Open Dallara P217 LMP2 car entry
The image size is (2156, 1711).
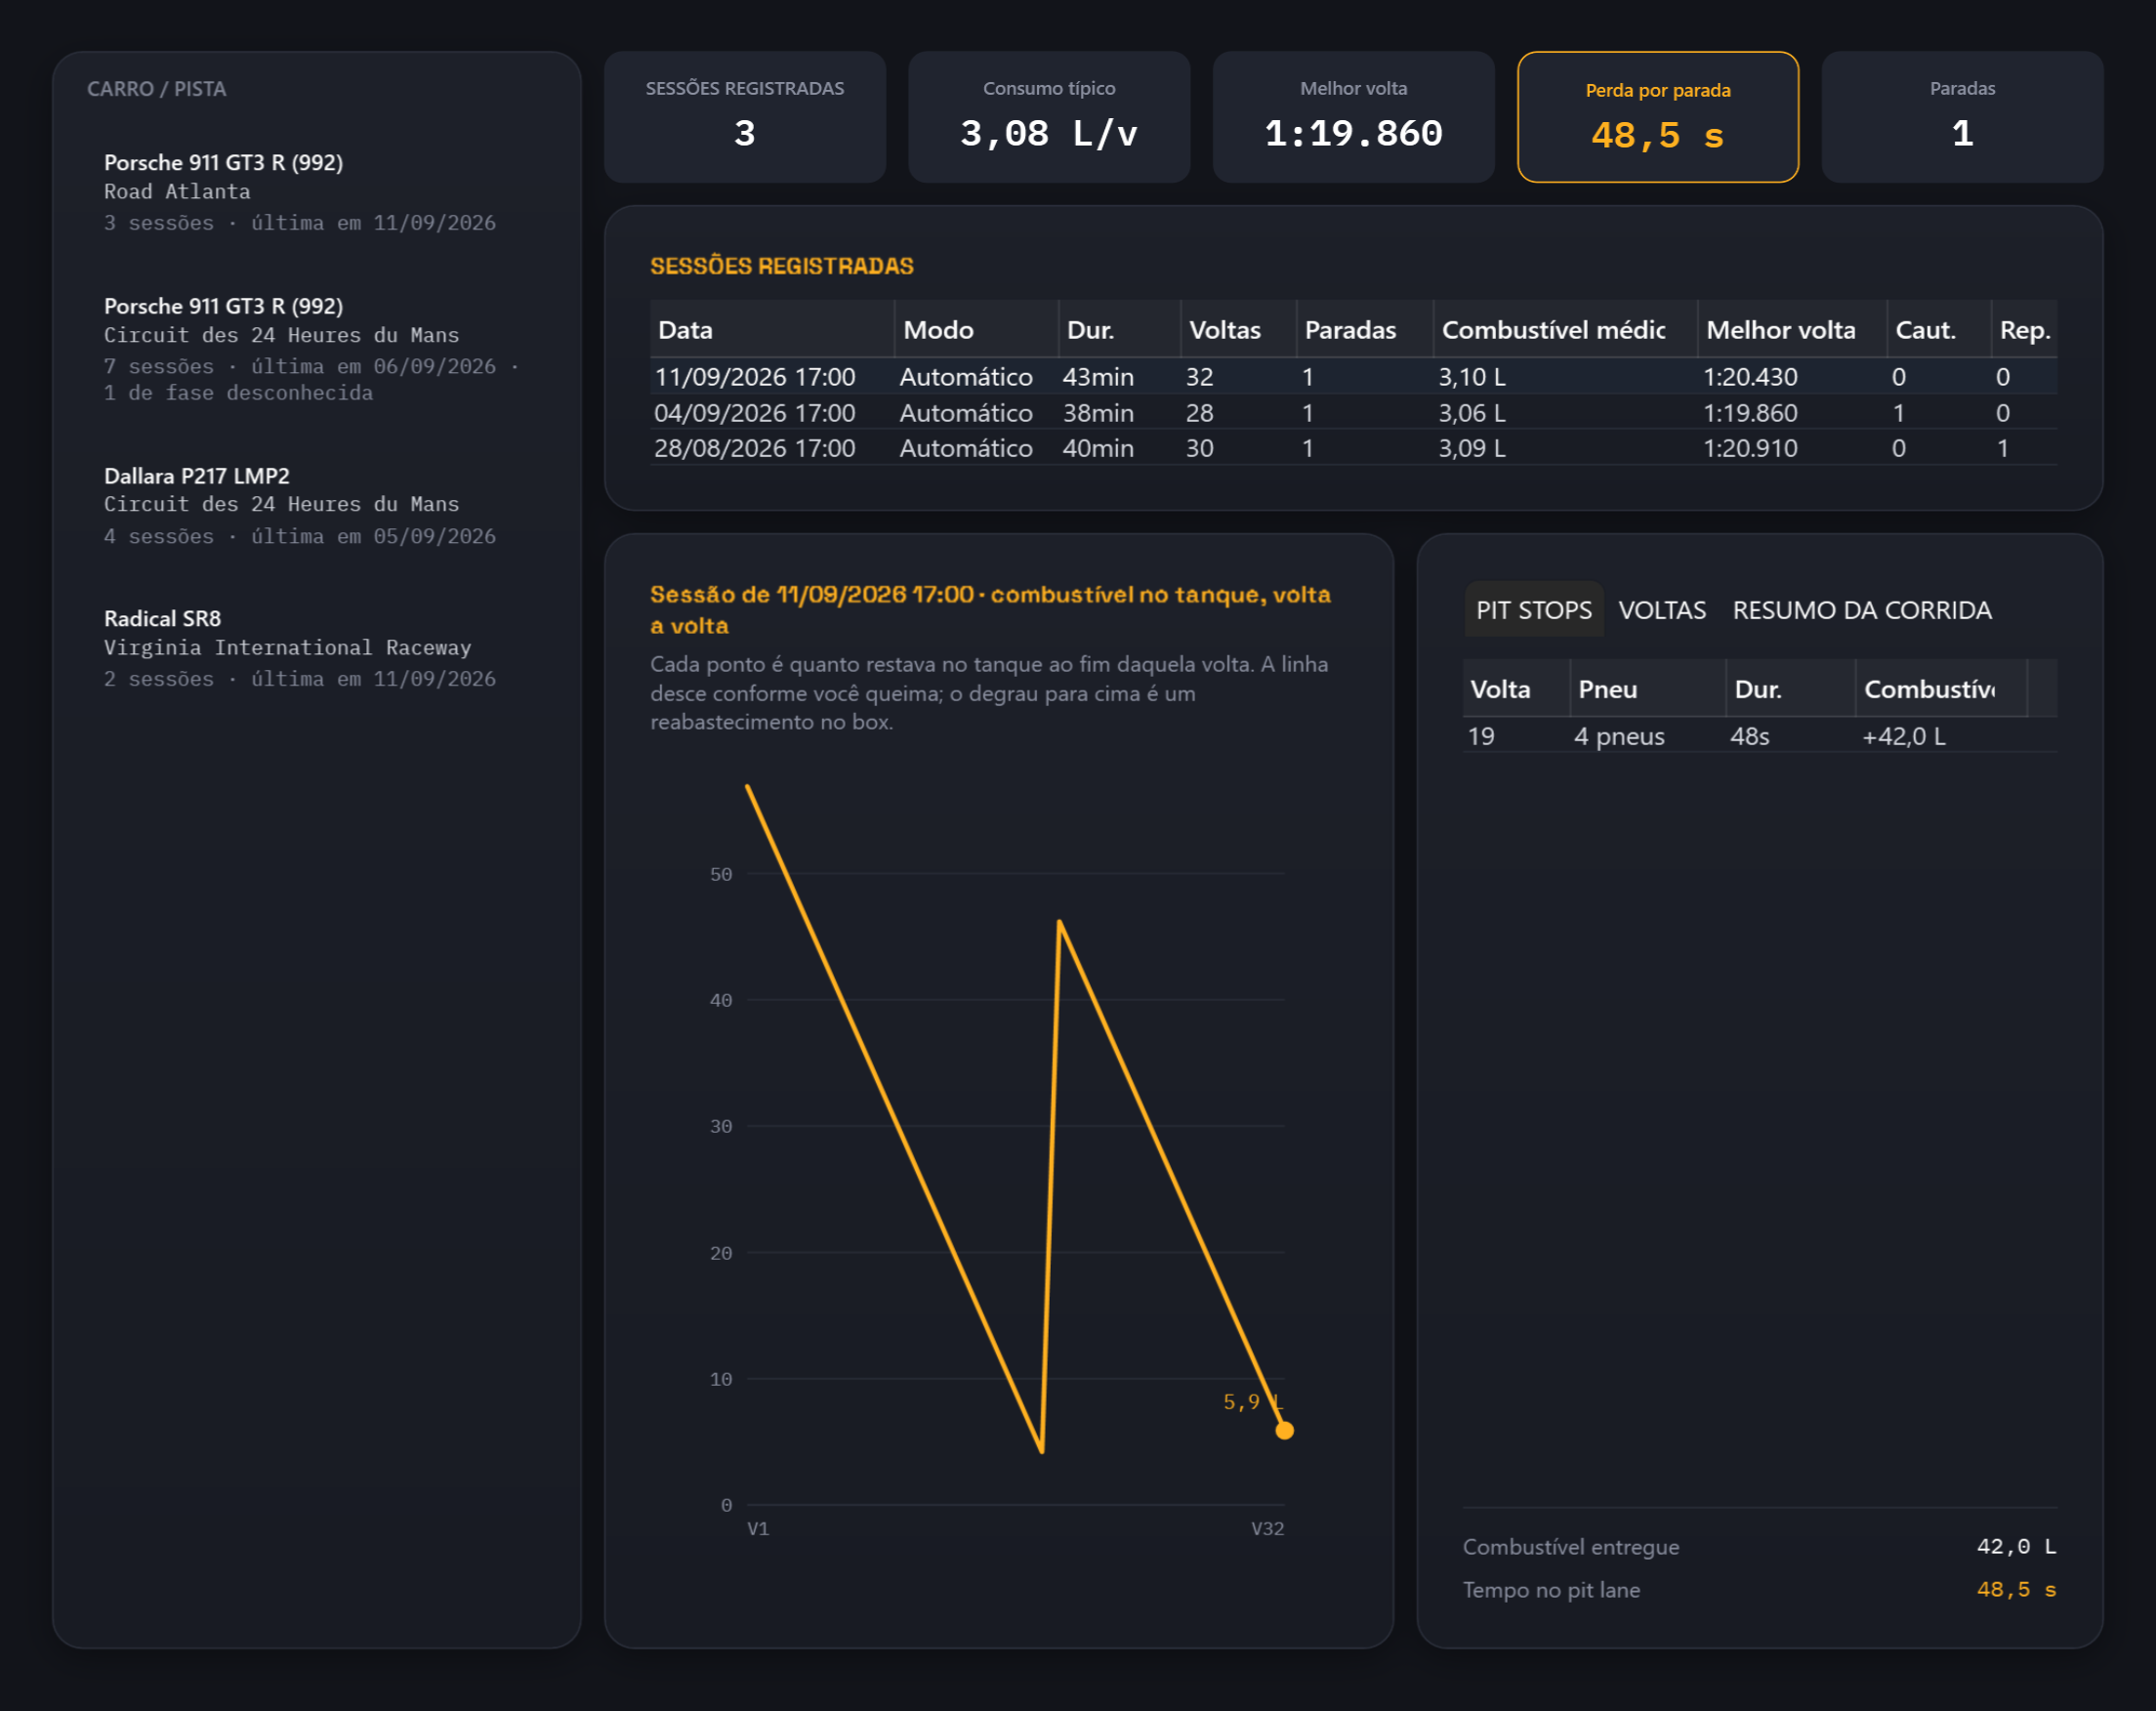point(316,506)
